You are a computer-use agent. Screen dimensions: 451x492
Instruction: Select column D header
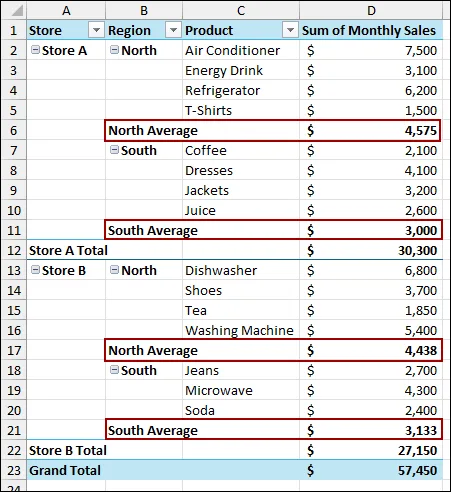371,11
